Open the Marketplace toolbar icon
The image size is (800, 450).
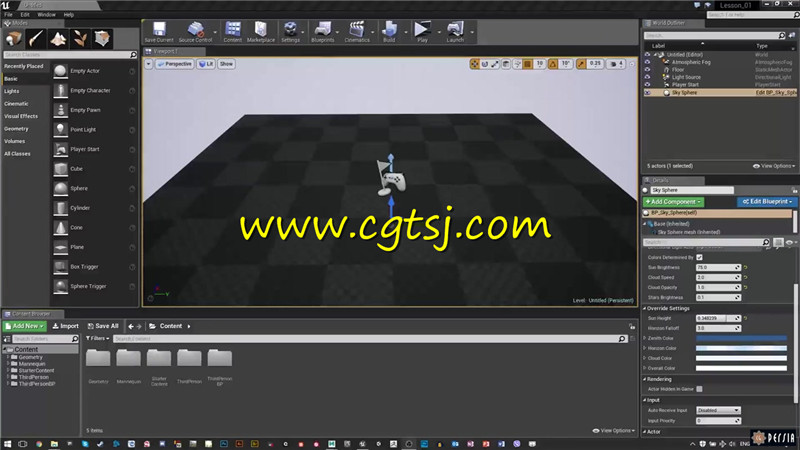pyautogui.click(x=261, y=32)
